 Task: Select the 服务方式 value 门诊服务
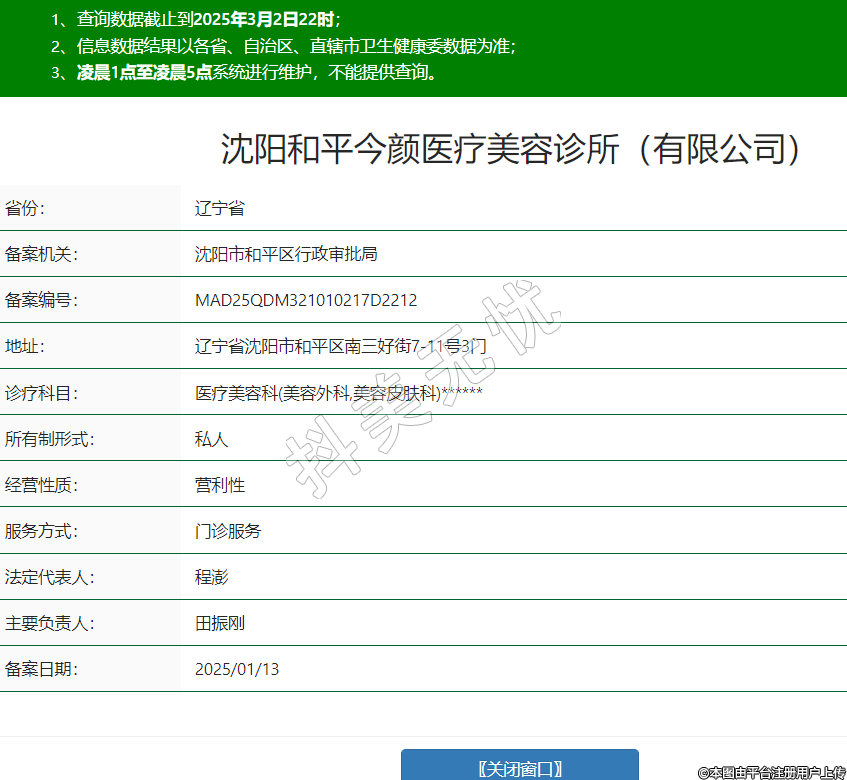click(228, 531)
